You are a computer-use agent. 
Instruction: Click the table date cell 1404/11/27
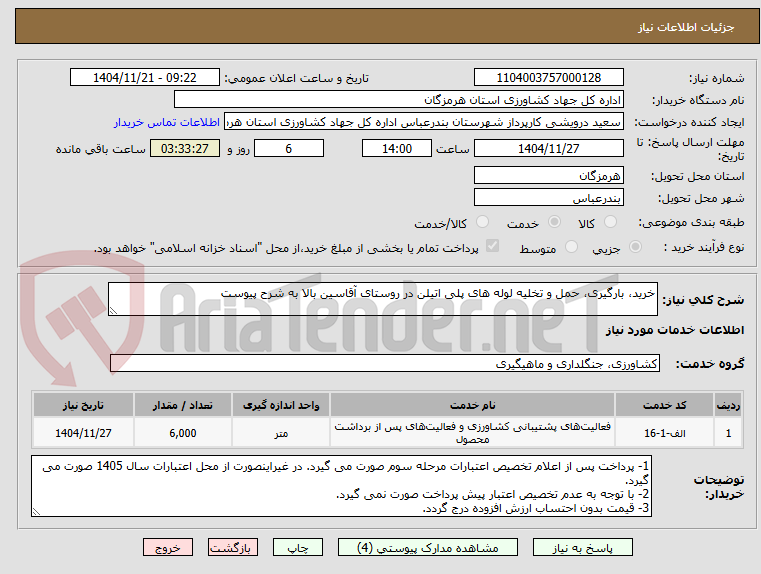tap(83, 433)
